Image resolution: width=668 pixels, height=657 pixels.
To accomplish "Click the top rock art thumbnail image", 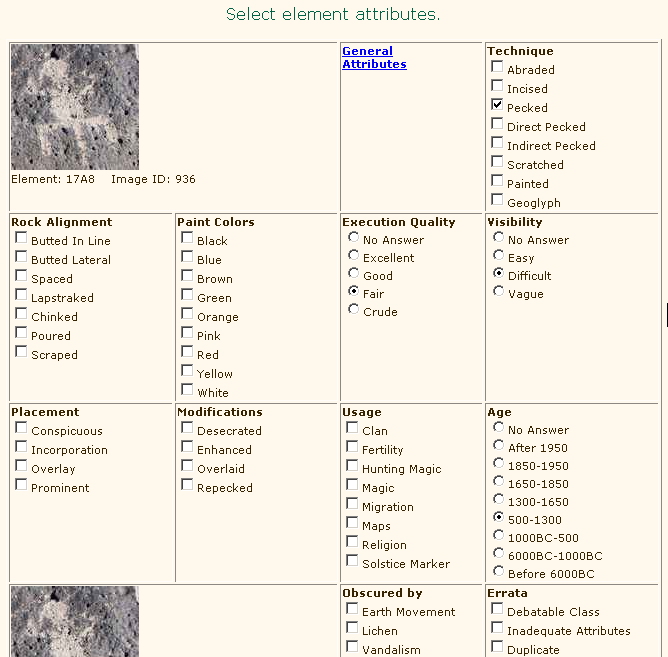I will coord(75,107).
